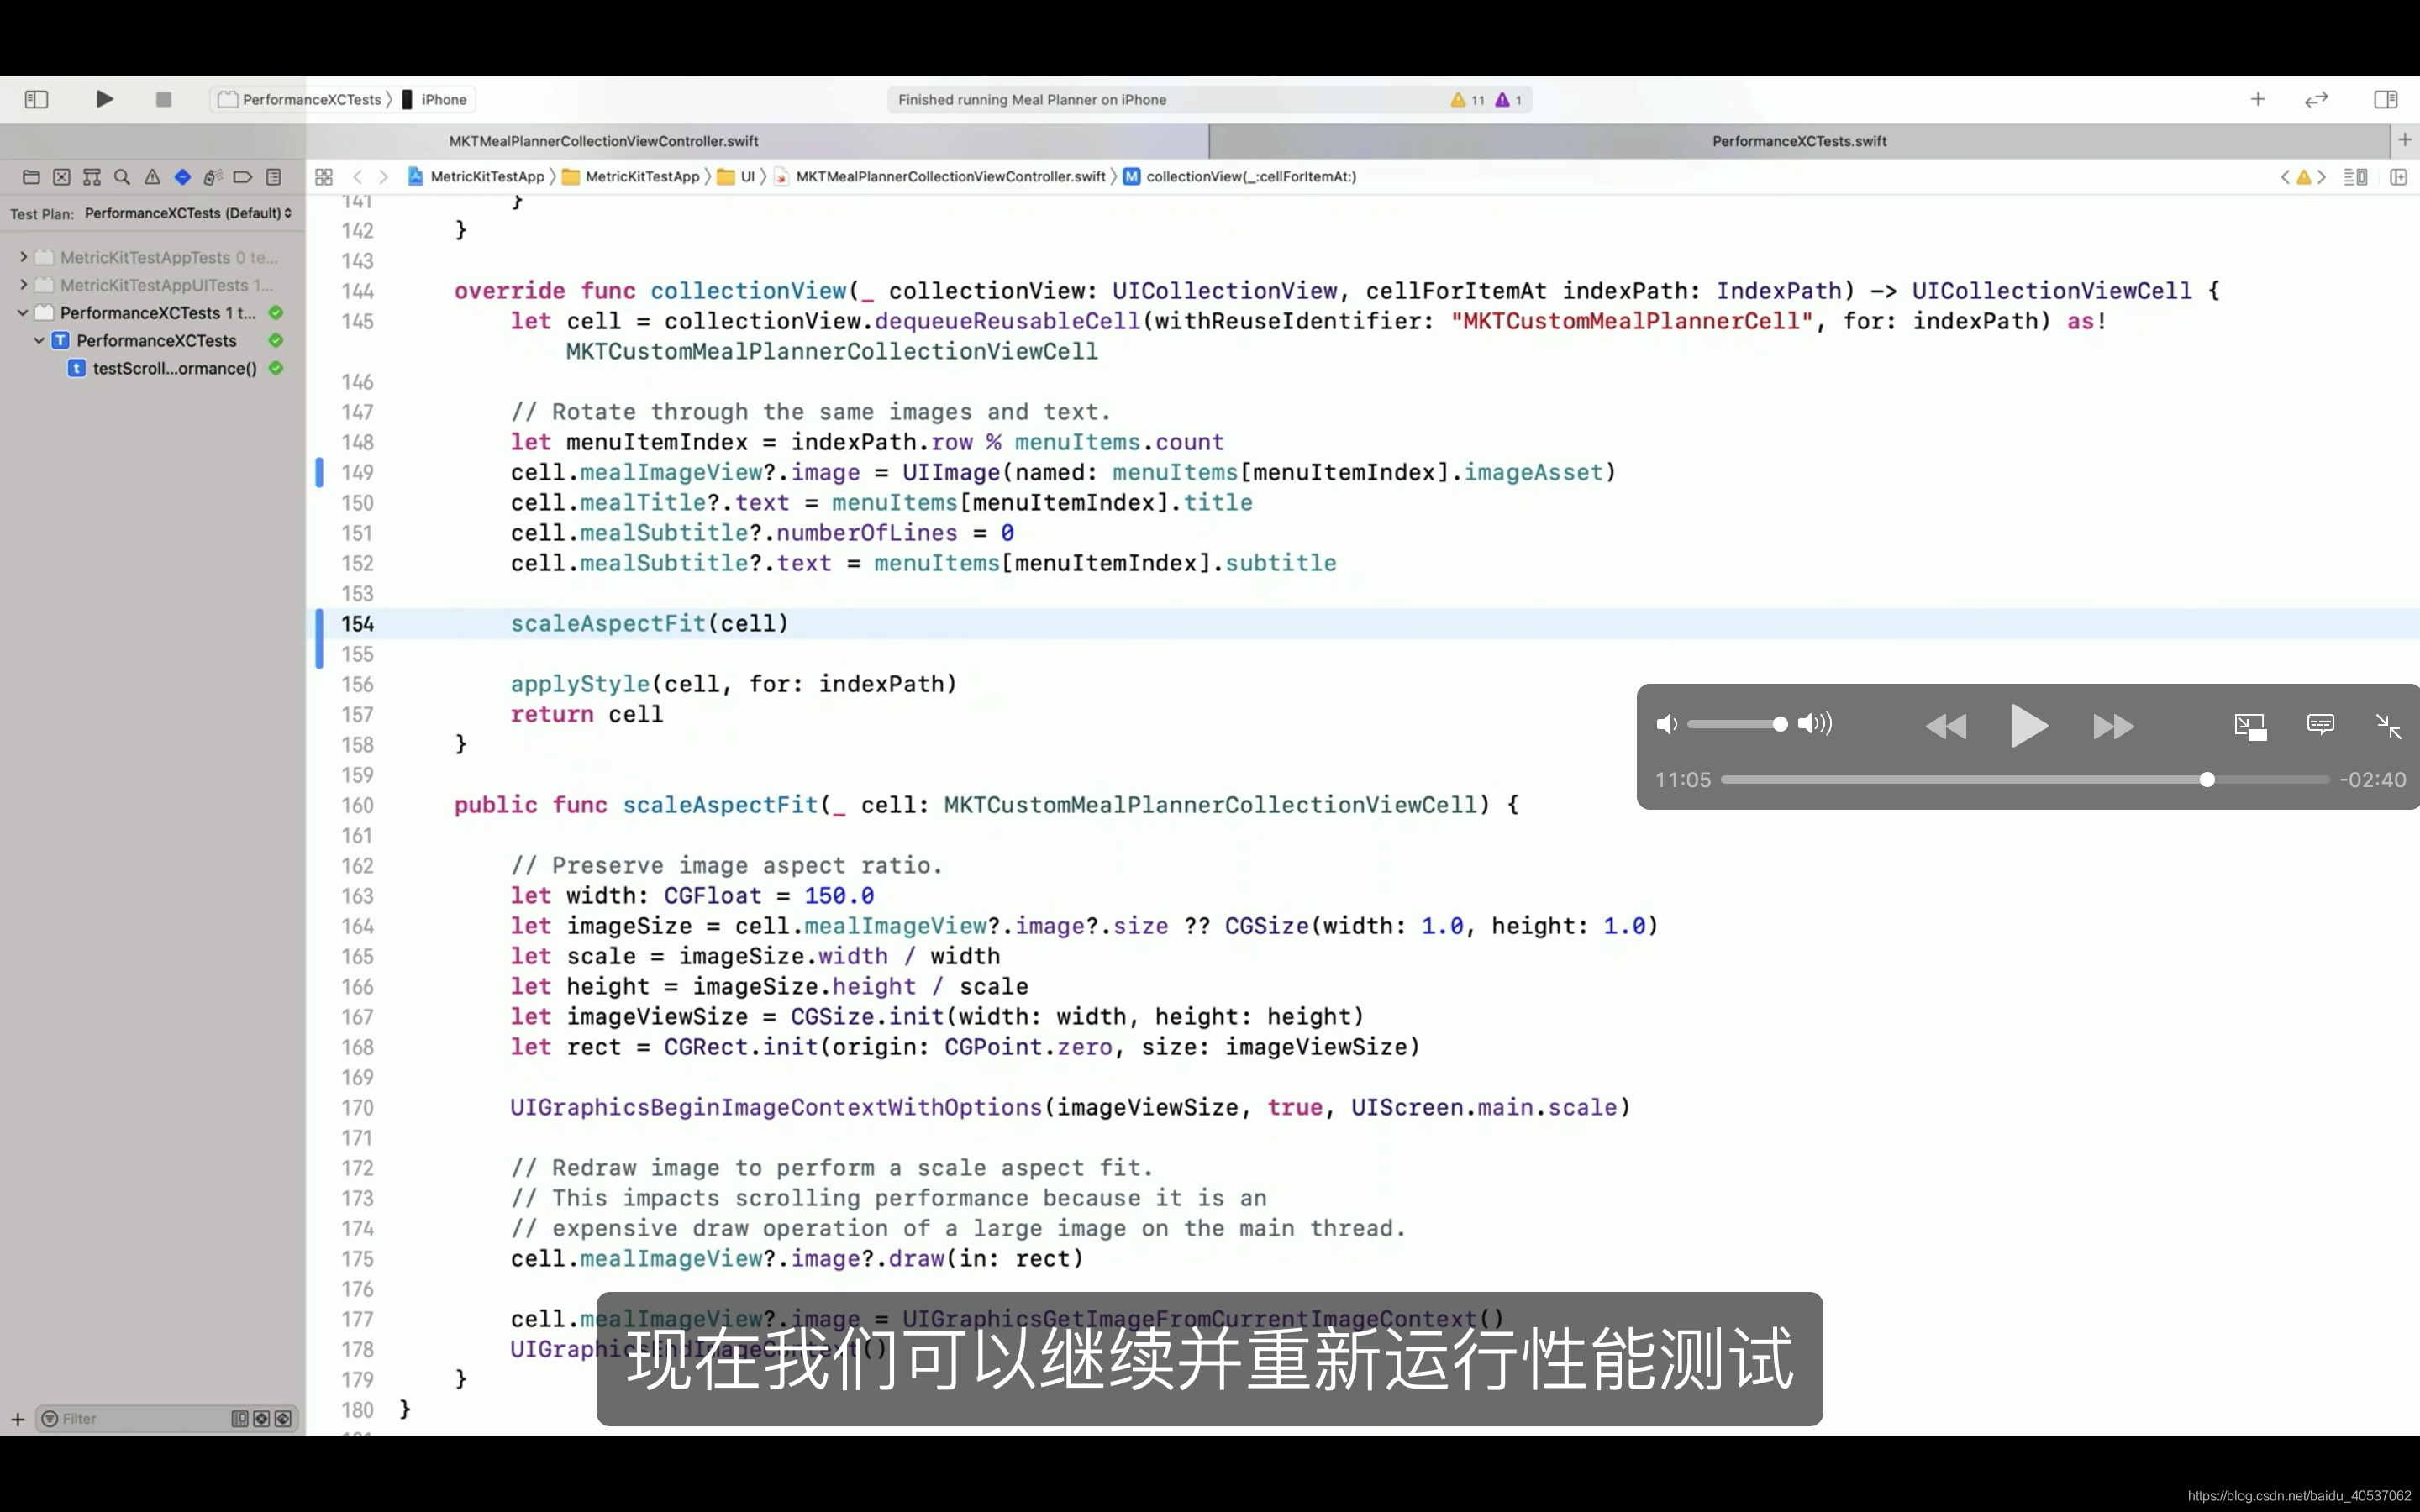Switch to MKTMealPlannerCollectionViewController.swift tab
The image size is (2420, 1512).
click(x=604, y=141)
